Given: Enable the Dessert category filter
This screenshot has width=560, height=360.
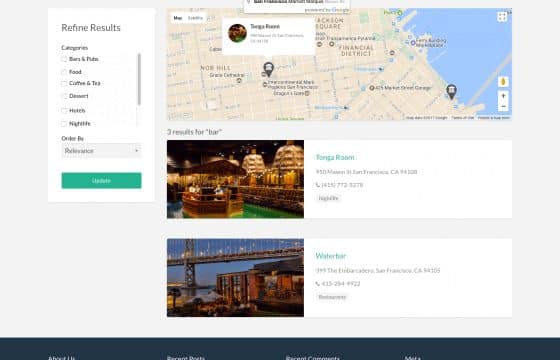Looking at the screenshot, I should 64,96.
